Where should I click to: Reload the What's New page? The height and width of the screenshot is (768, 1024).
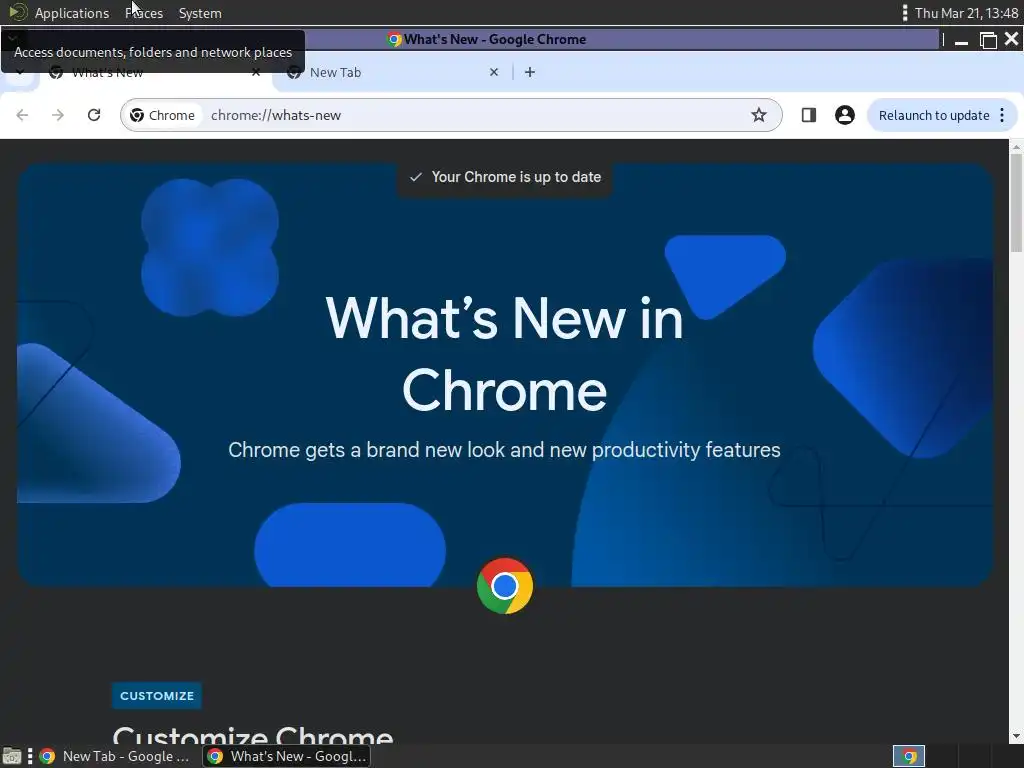94,115
